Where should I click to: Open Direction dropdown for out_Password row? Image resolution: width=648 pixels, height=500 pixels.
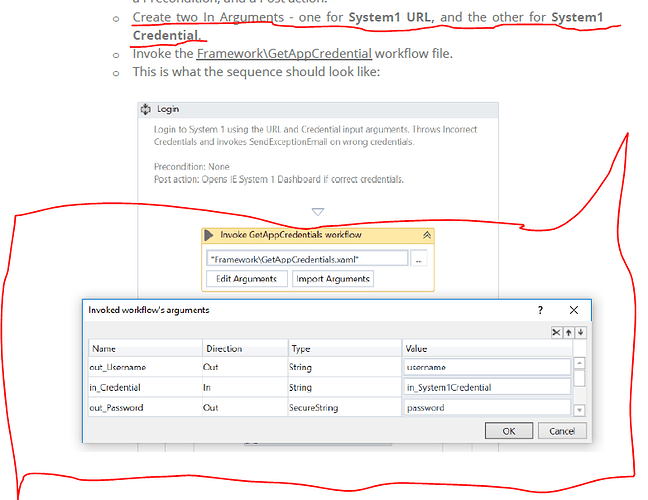coord(245,408)
